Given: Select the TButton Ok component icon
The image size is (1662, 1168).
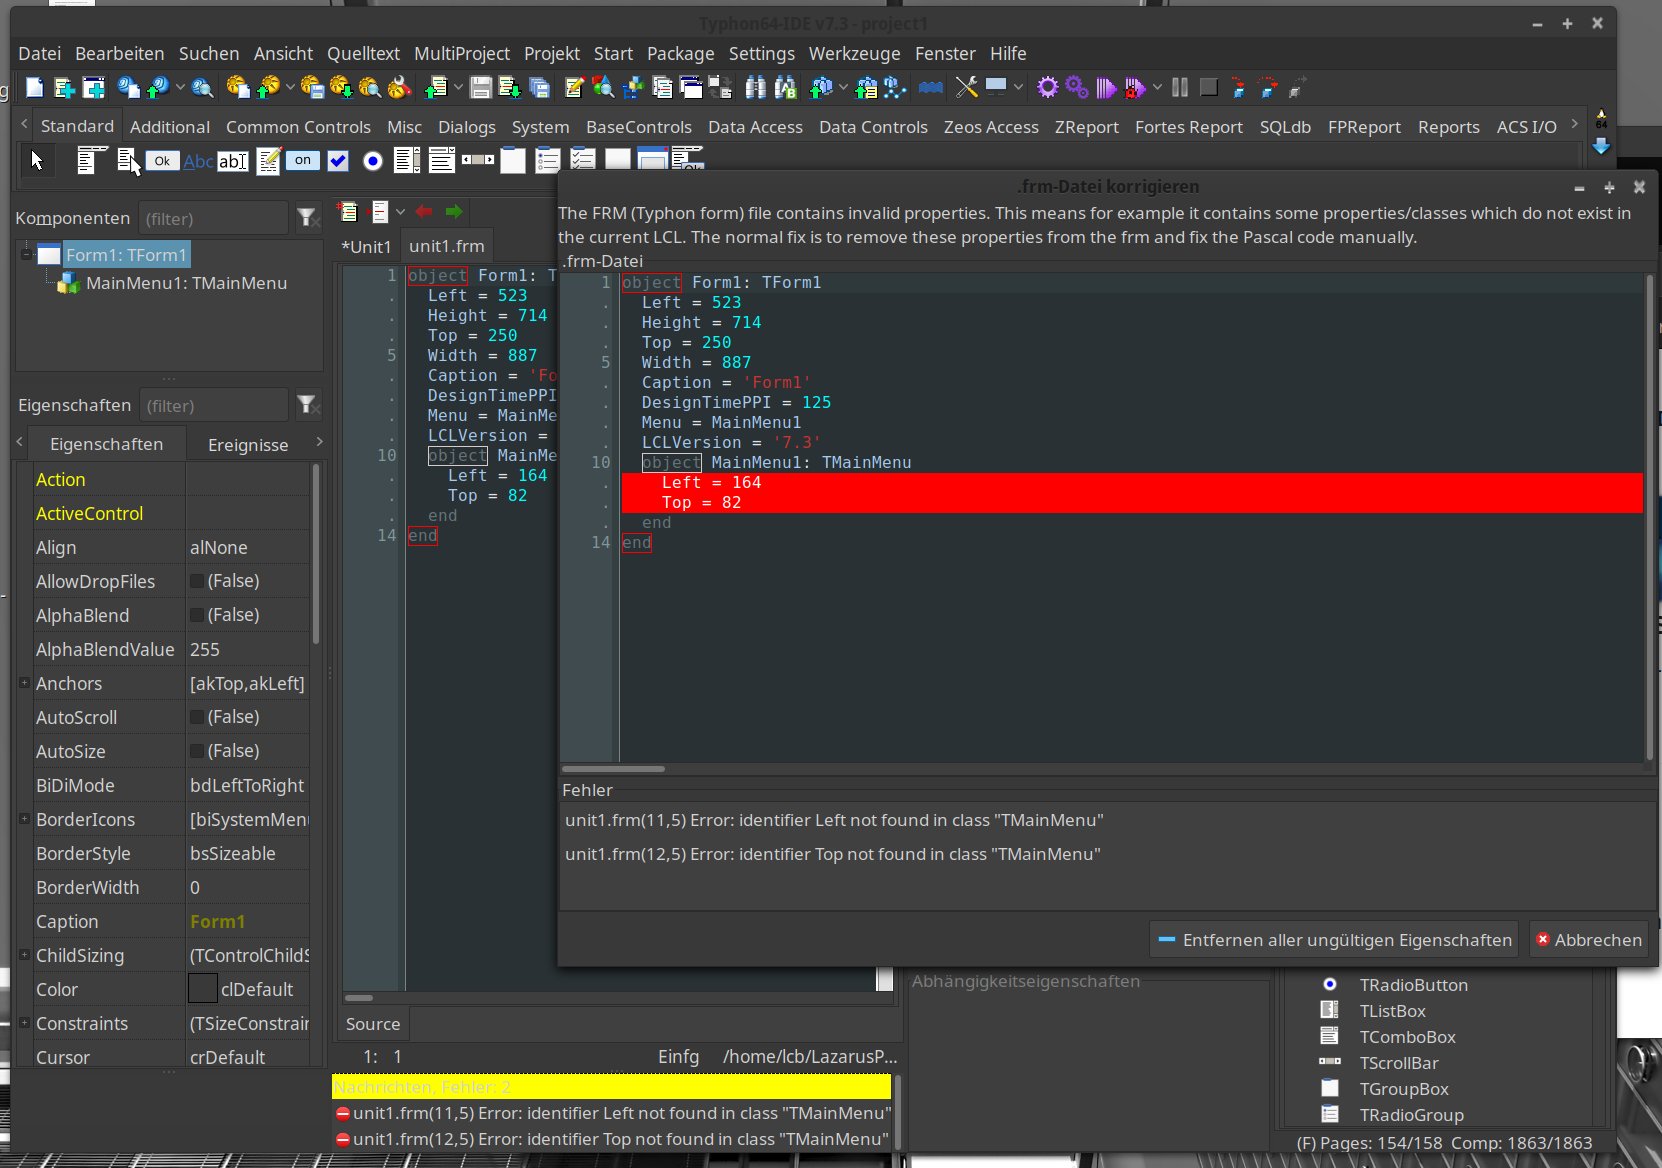Looking at the screenshot, I should tap(162, 161).
